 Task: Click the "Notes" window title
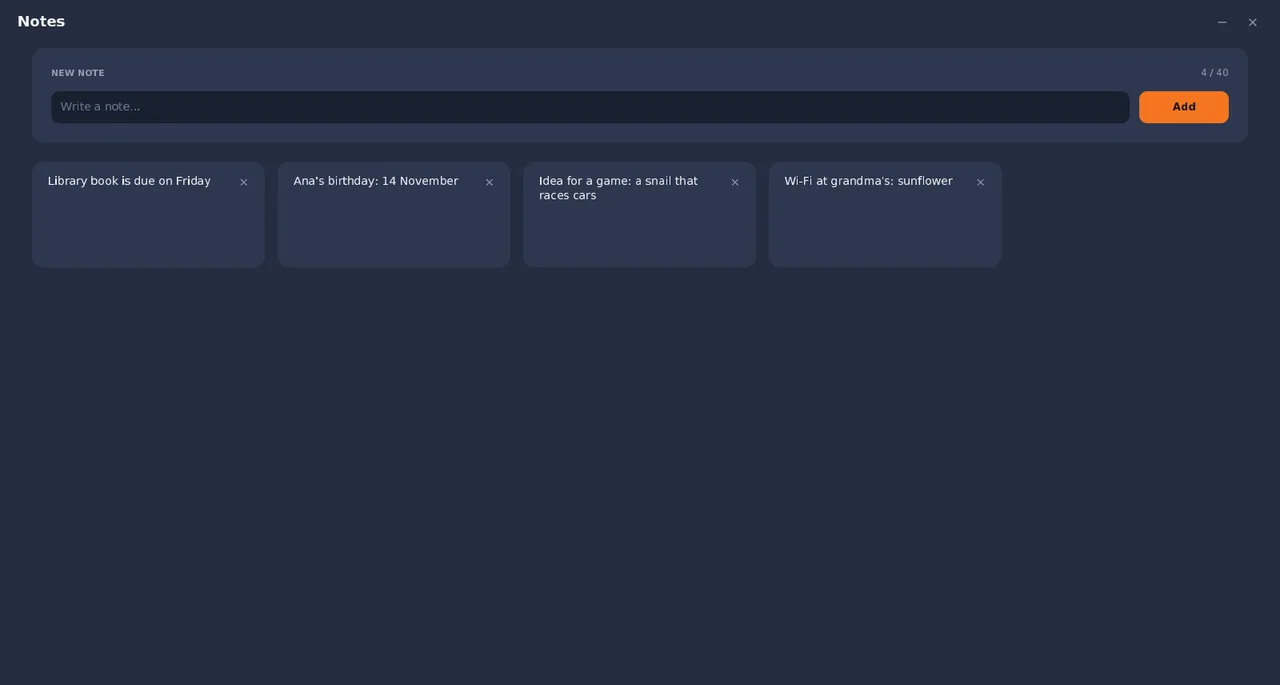click(41, 21)
